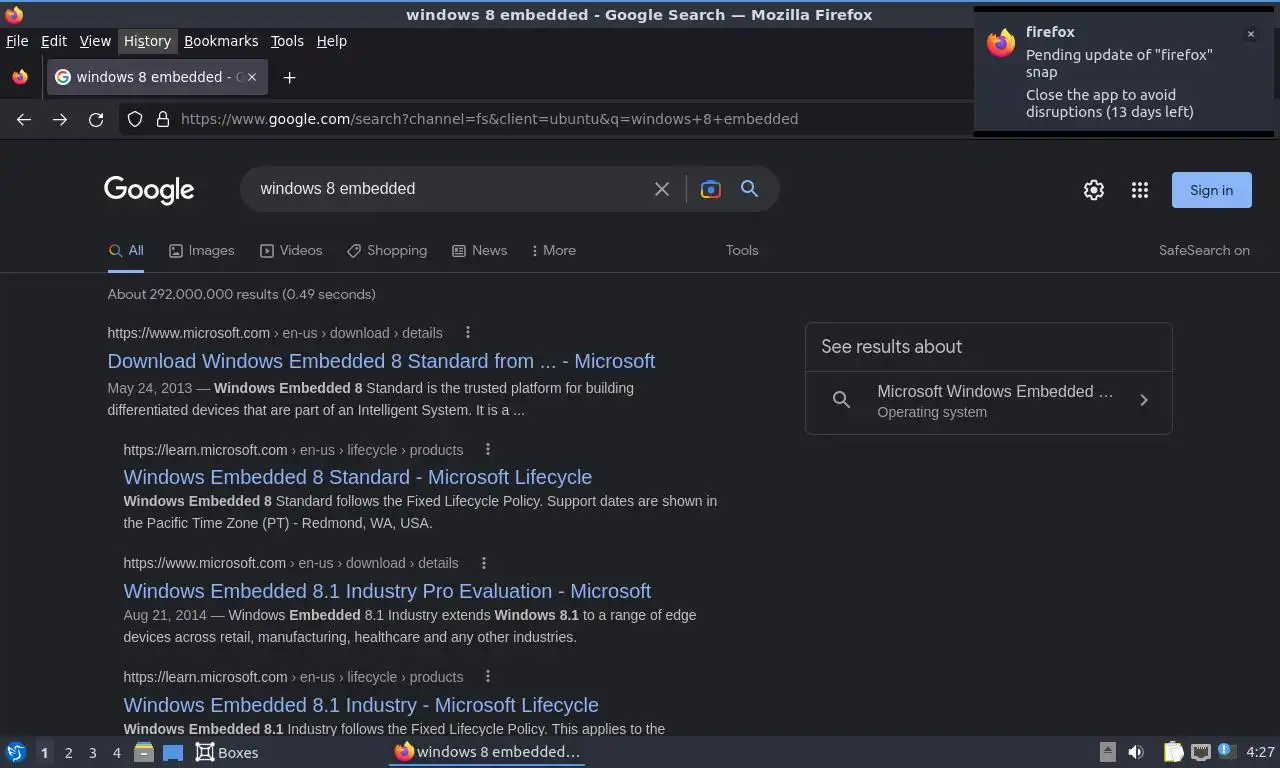Switch to workspace 2
1280x768 pixels.
[x=68, y=753]
